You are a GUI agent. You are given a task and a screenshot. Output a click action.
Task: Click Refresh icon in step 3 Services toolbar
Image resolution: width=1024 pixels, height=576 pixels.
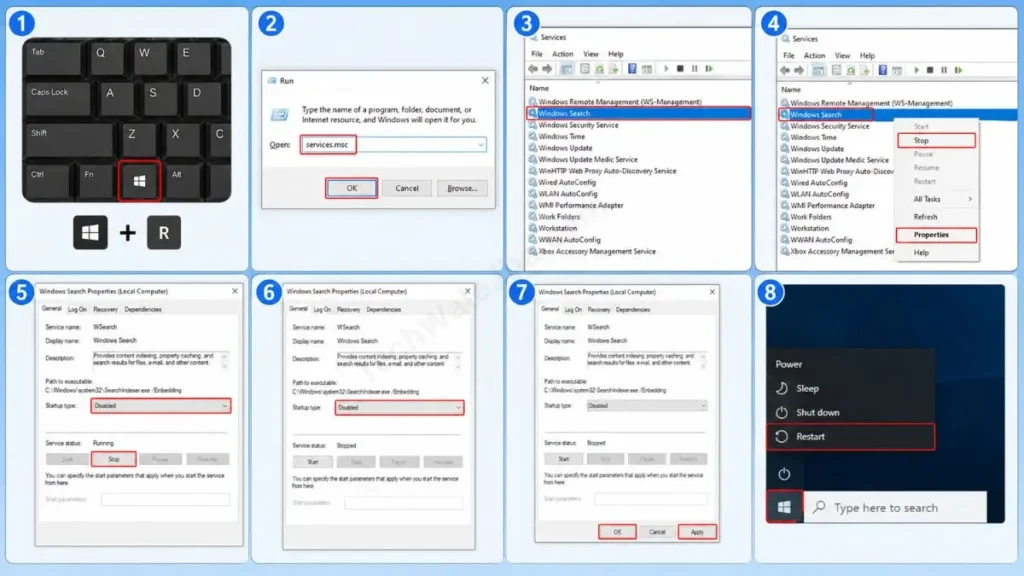[599, 69]
